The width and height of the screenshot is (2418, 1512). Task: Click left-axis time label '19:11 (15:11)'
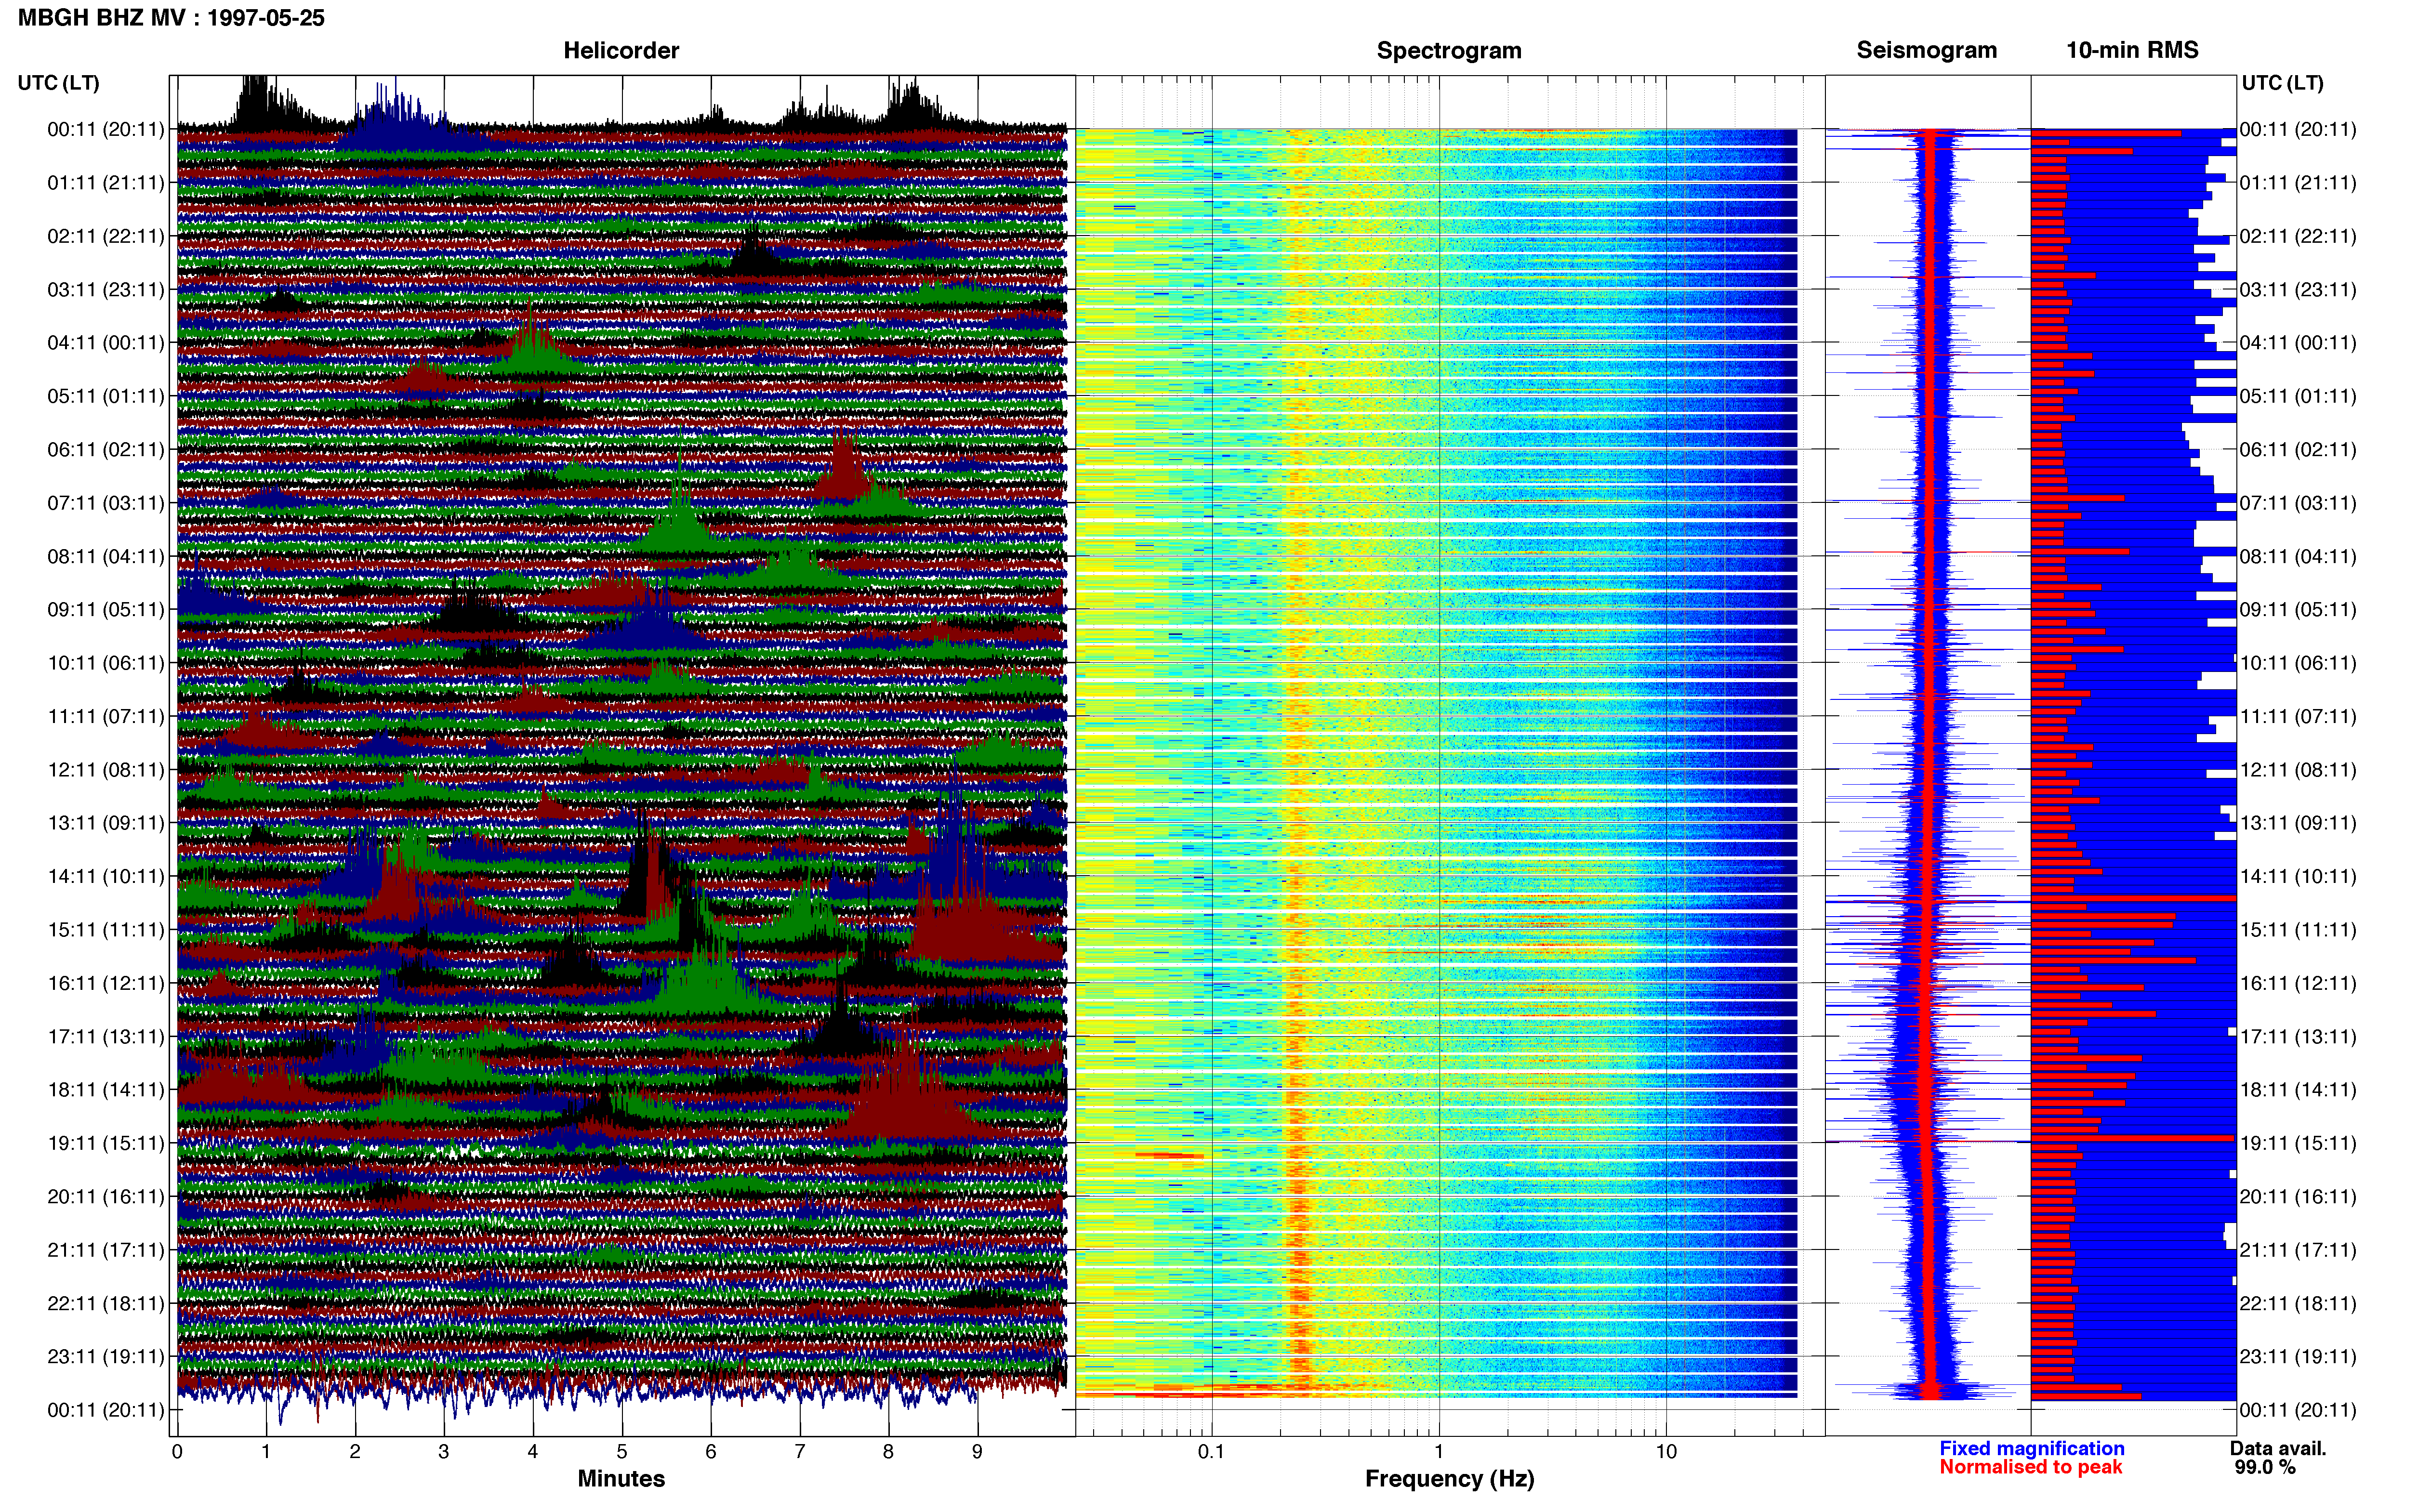pyautogui.click(x=105, y=1143)
